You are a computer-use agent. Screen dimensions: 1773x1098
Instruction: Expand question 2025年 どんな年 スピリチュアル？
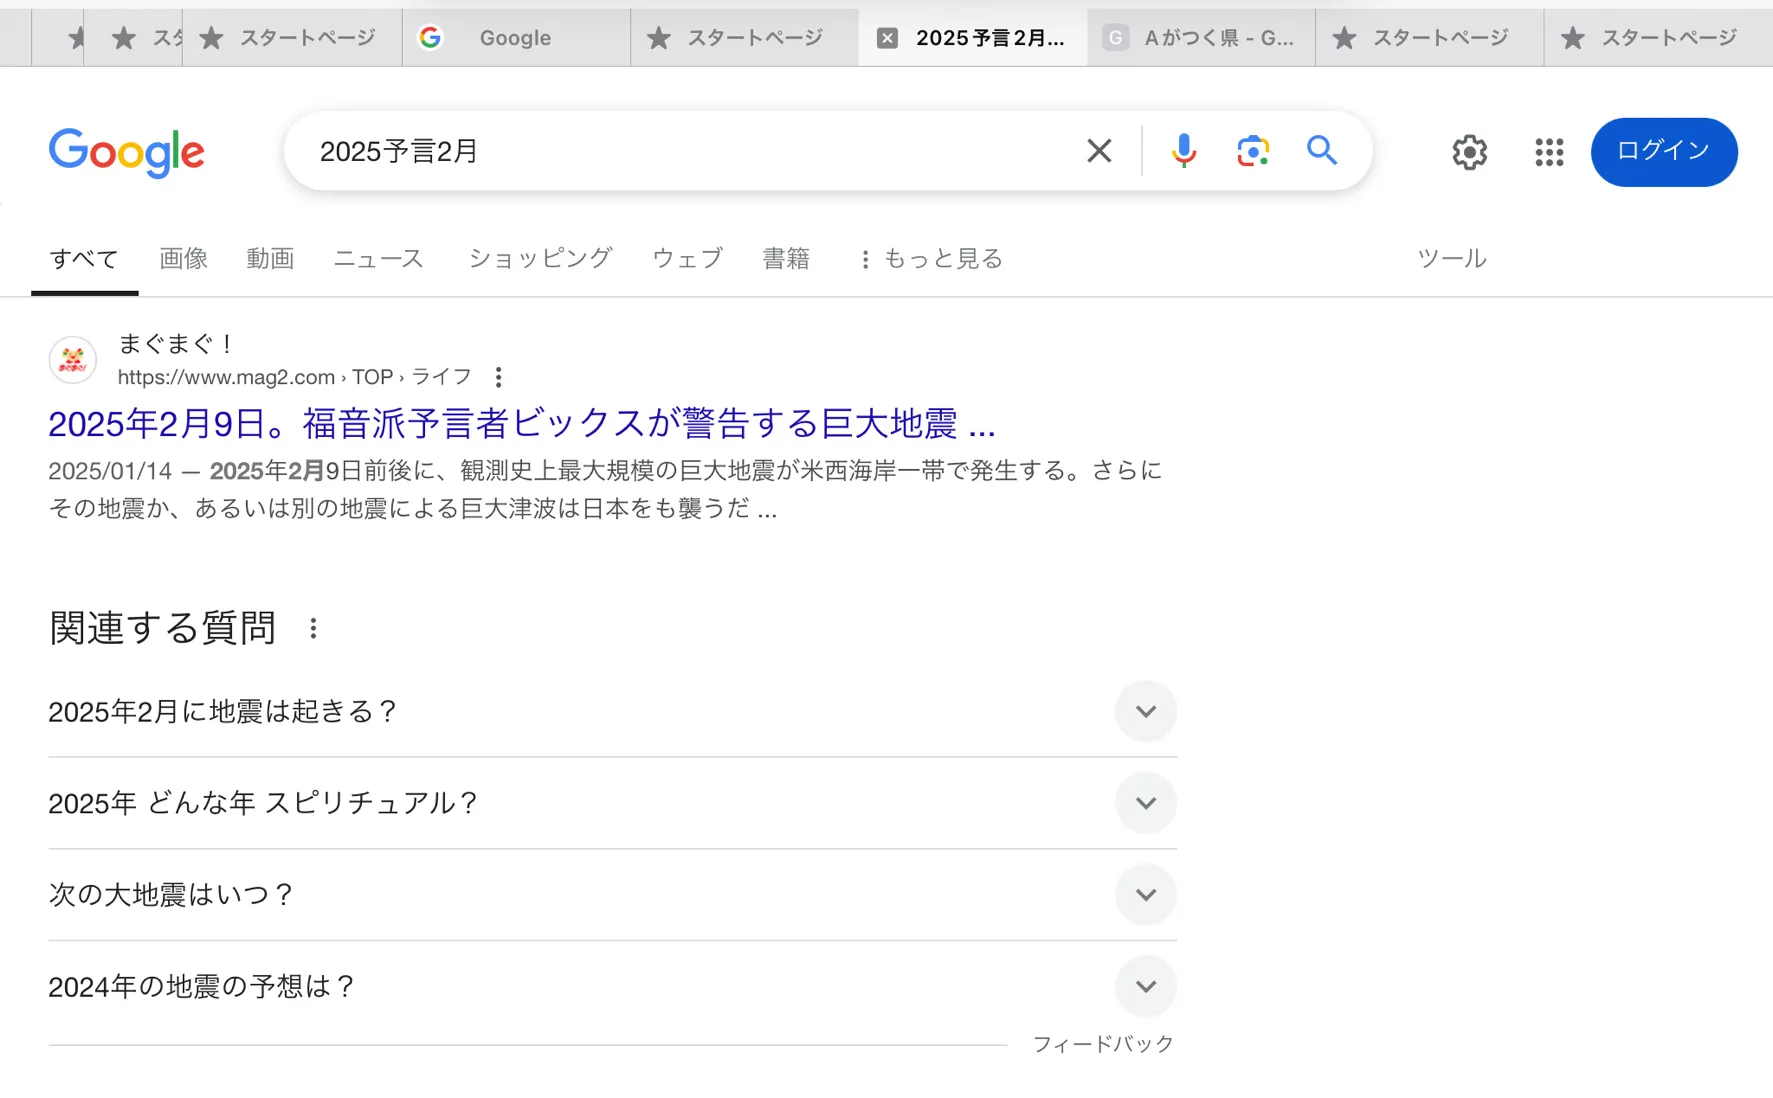(612, 803)
